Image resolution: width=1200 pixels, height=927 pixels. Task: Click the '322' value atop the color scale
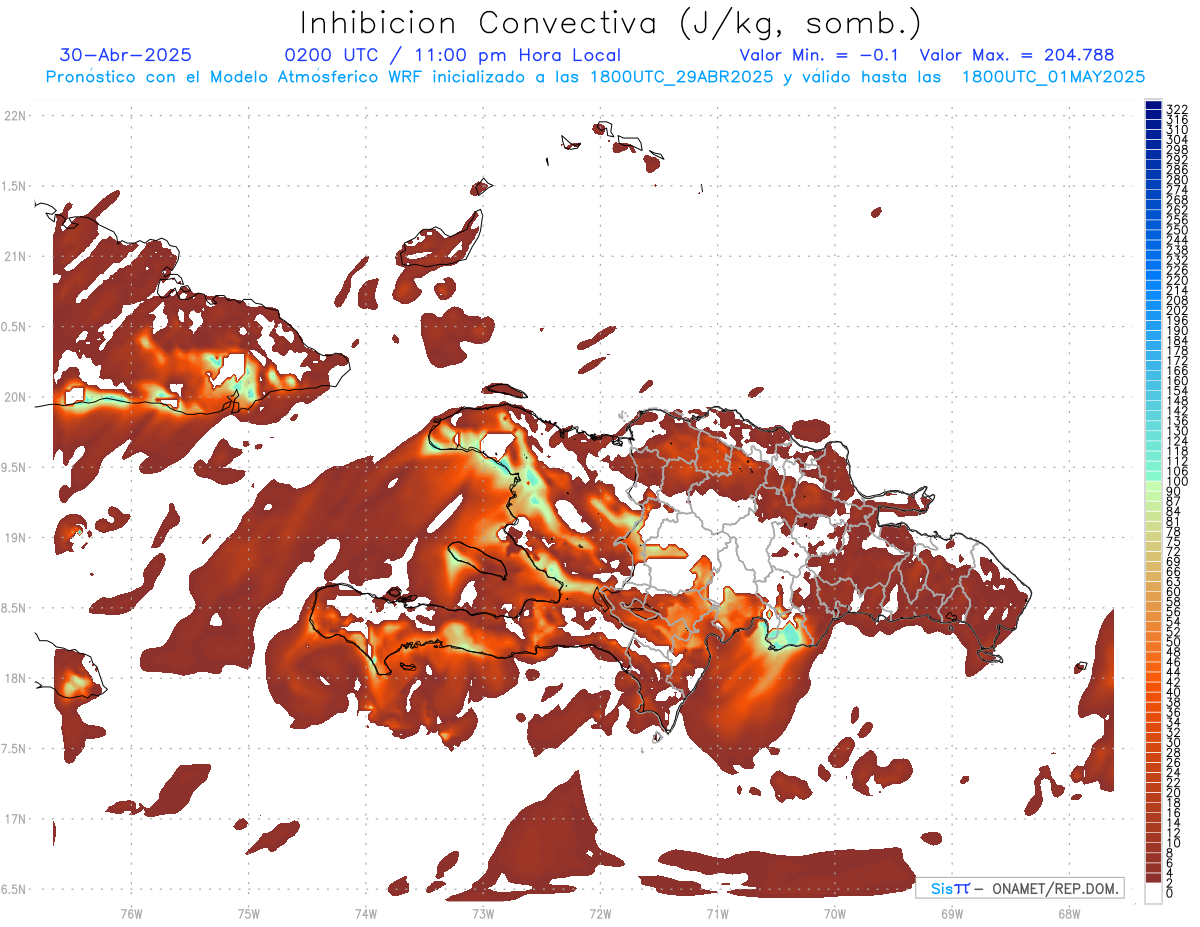[x=1176, y=108]
